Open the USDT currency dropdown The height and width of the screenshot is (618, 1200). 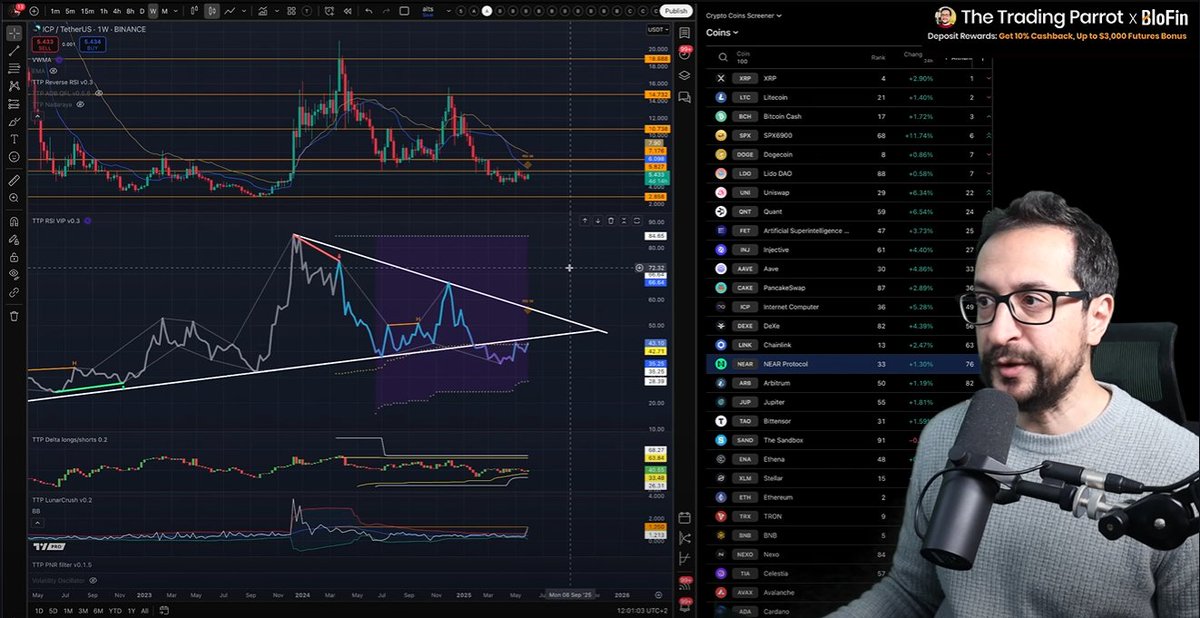point(658,29)
